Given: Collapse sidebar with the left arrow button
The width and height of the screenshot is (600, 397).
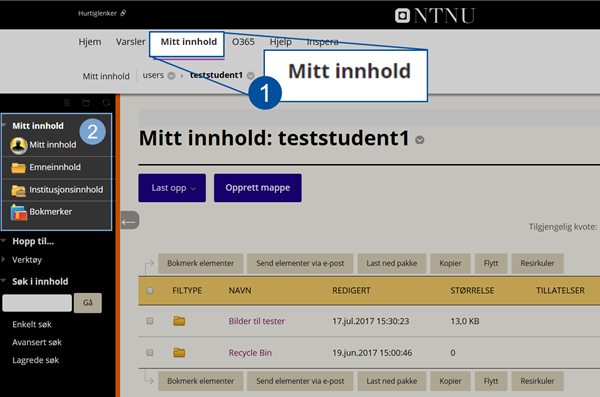Looking at the screenshot, I should tap(130, 221).
